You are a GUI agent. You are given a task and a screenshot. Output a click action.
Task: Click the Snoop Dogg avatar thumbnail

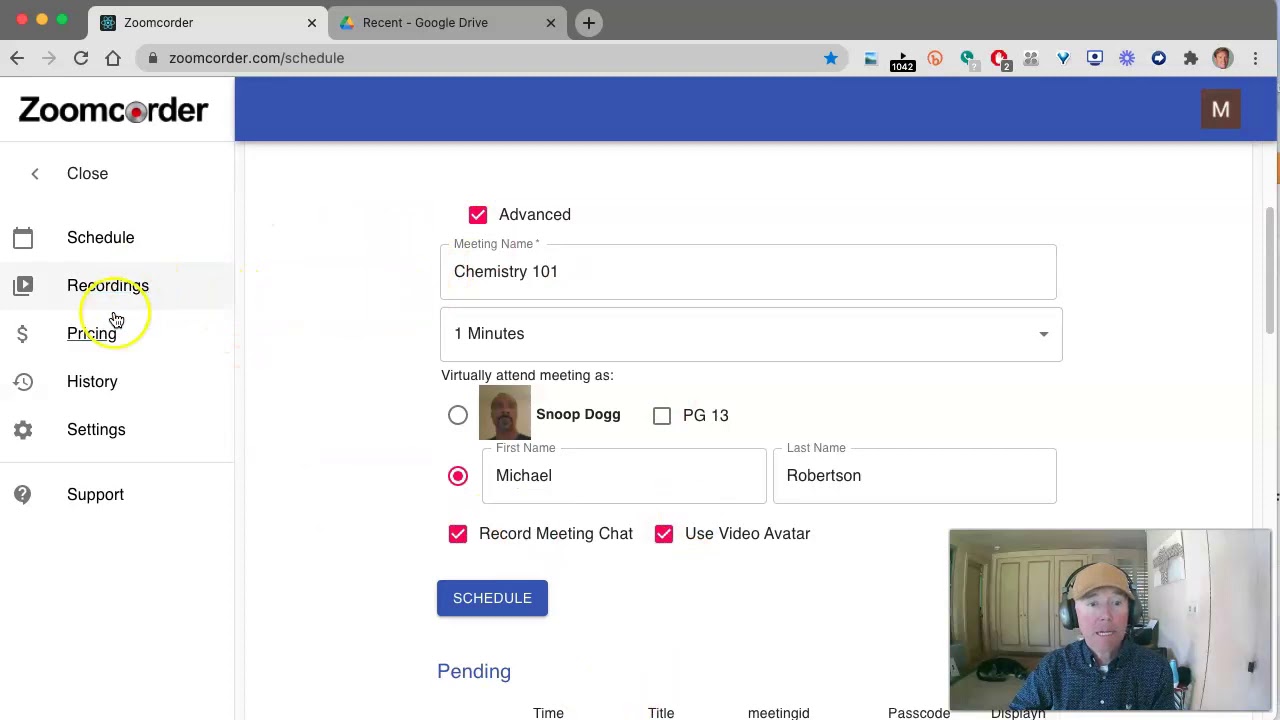pos(505,413)
